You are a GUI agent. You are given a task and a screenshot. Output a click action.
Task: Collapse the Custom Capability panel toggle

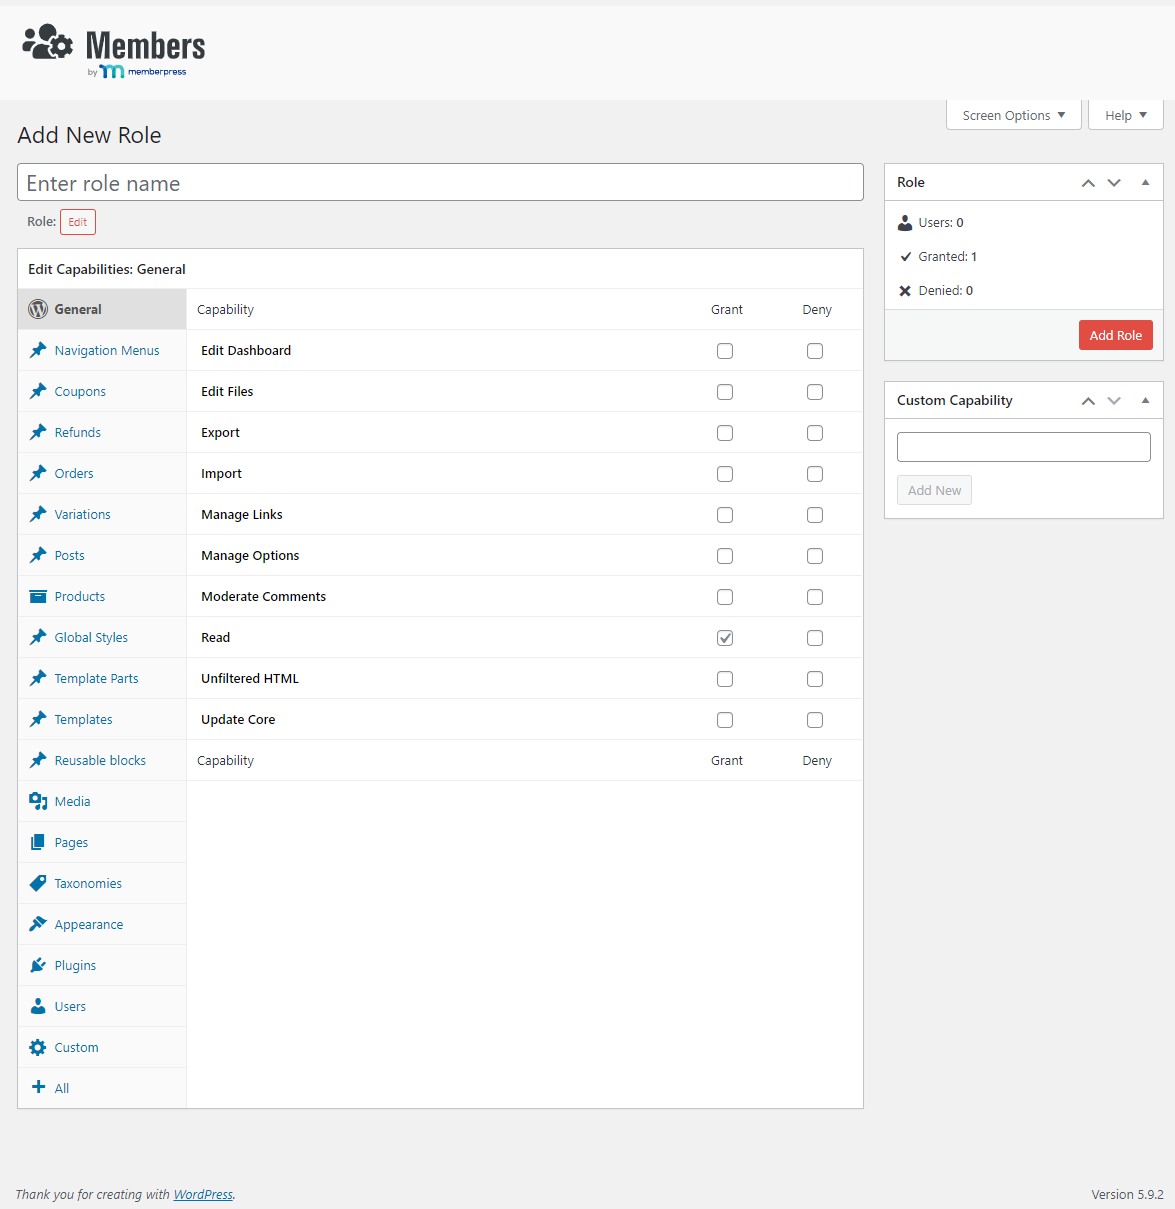[1145, 401]
